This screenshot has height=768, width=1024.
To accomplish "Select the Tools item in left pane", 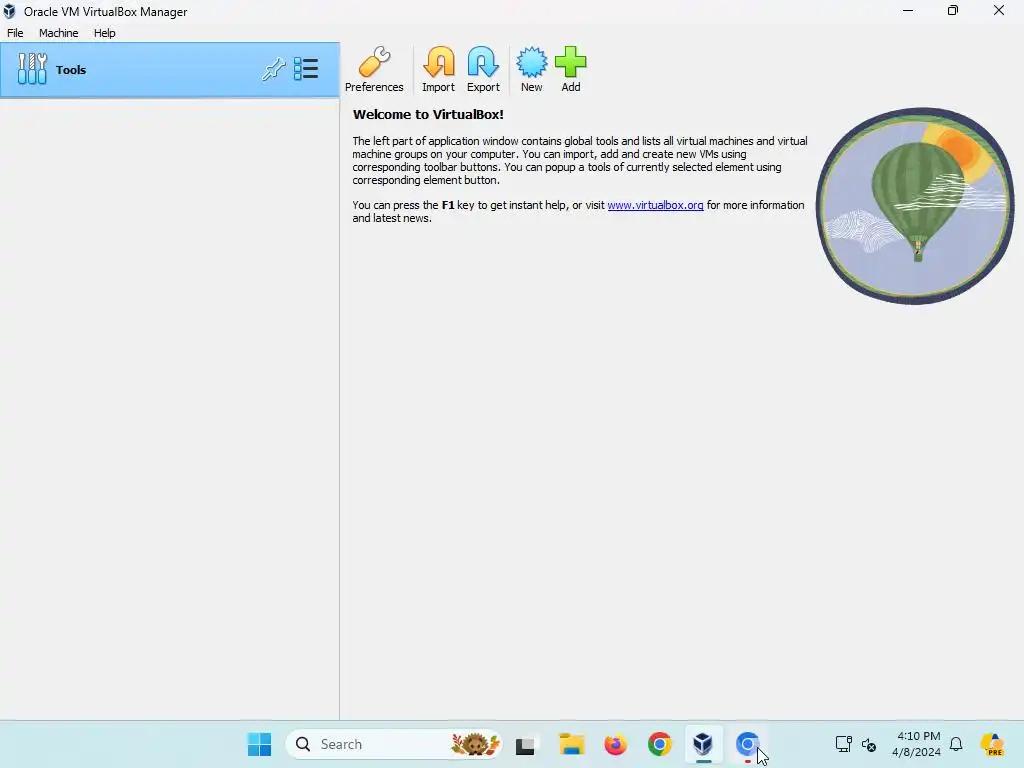I will point(170,70).
